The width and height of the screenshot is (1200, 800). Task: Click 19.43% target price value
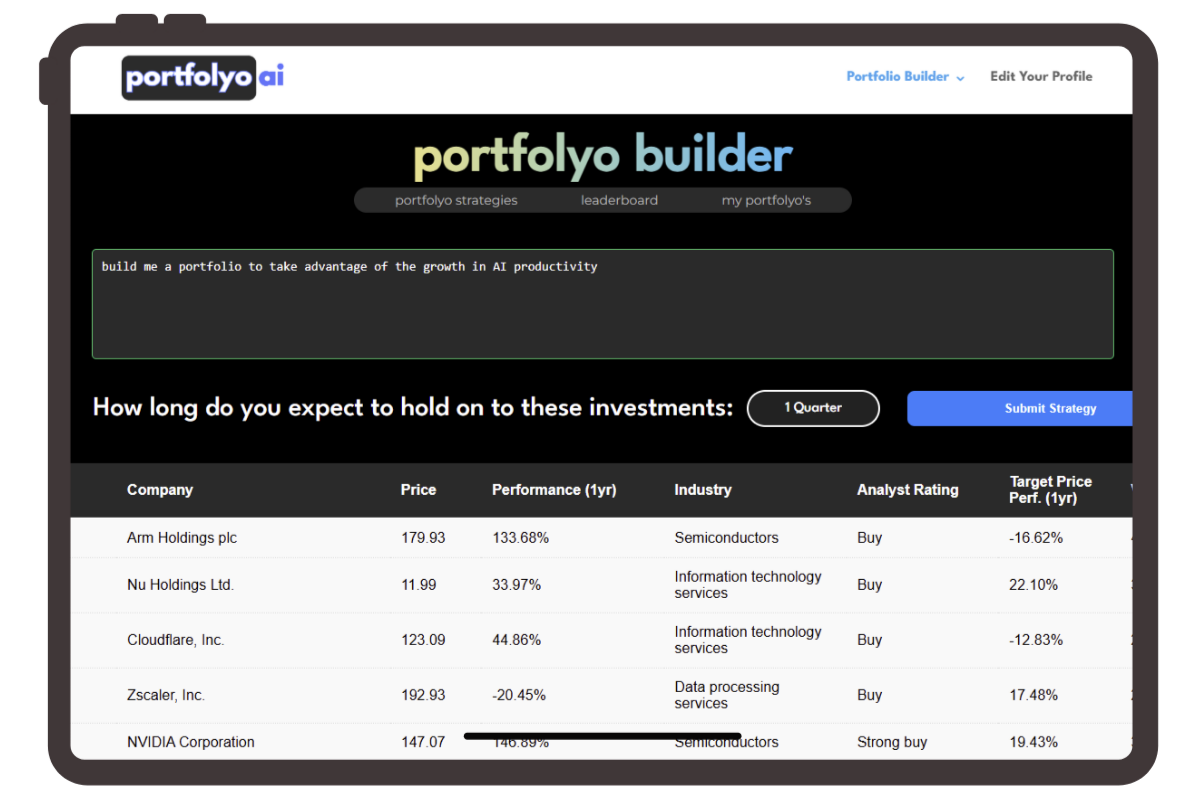(x=1033, y=742)
